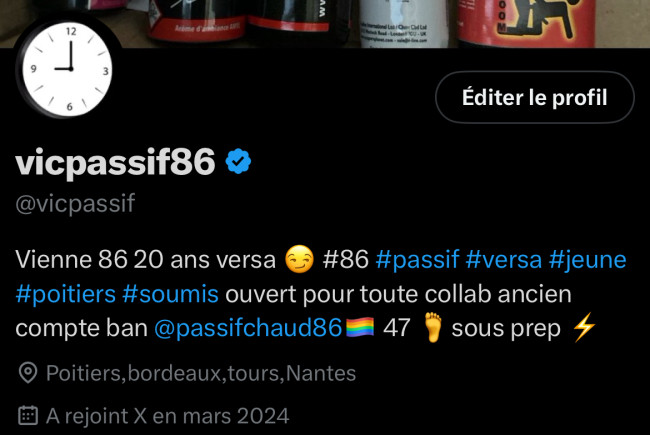Visit the @passifchaud86 mention
The image size is (650, 435).
[x=248, y=328]
